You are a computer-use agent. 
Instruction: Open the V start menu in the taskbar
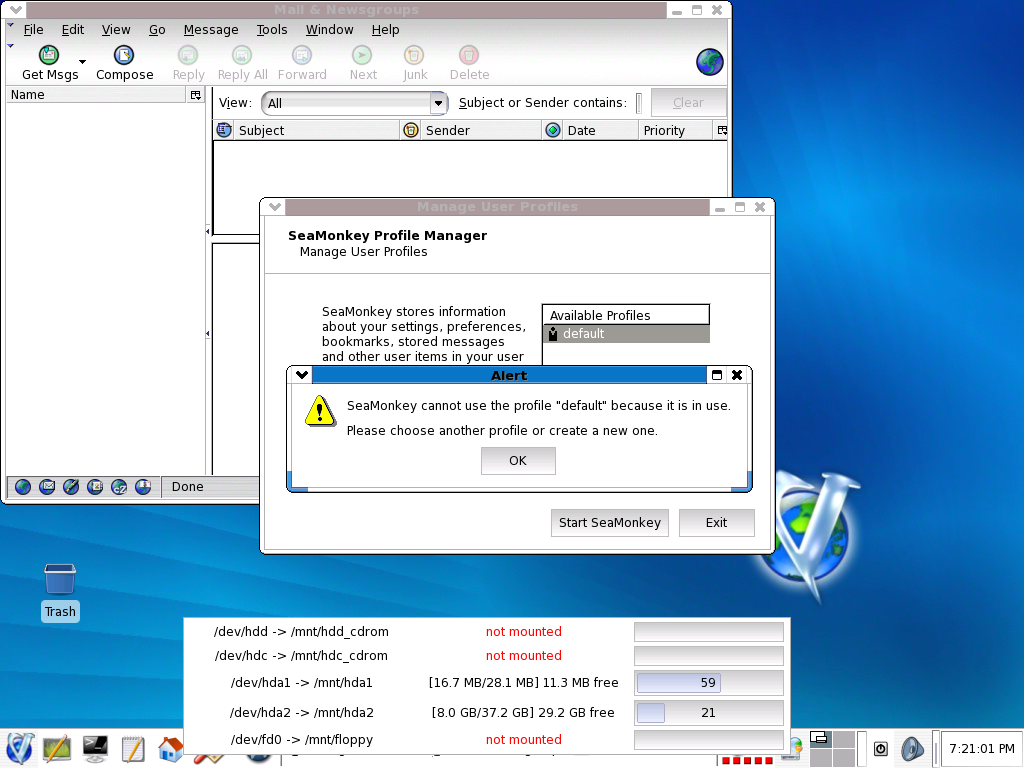click(19, 748)
